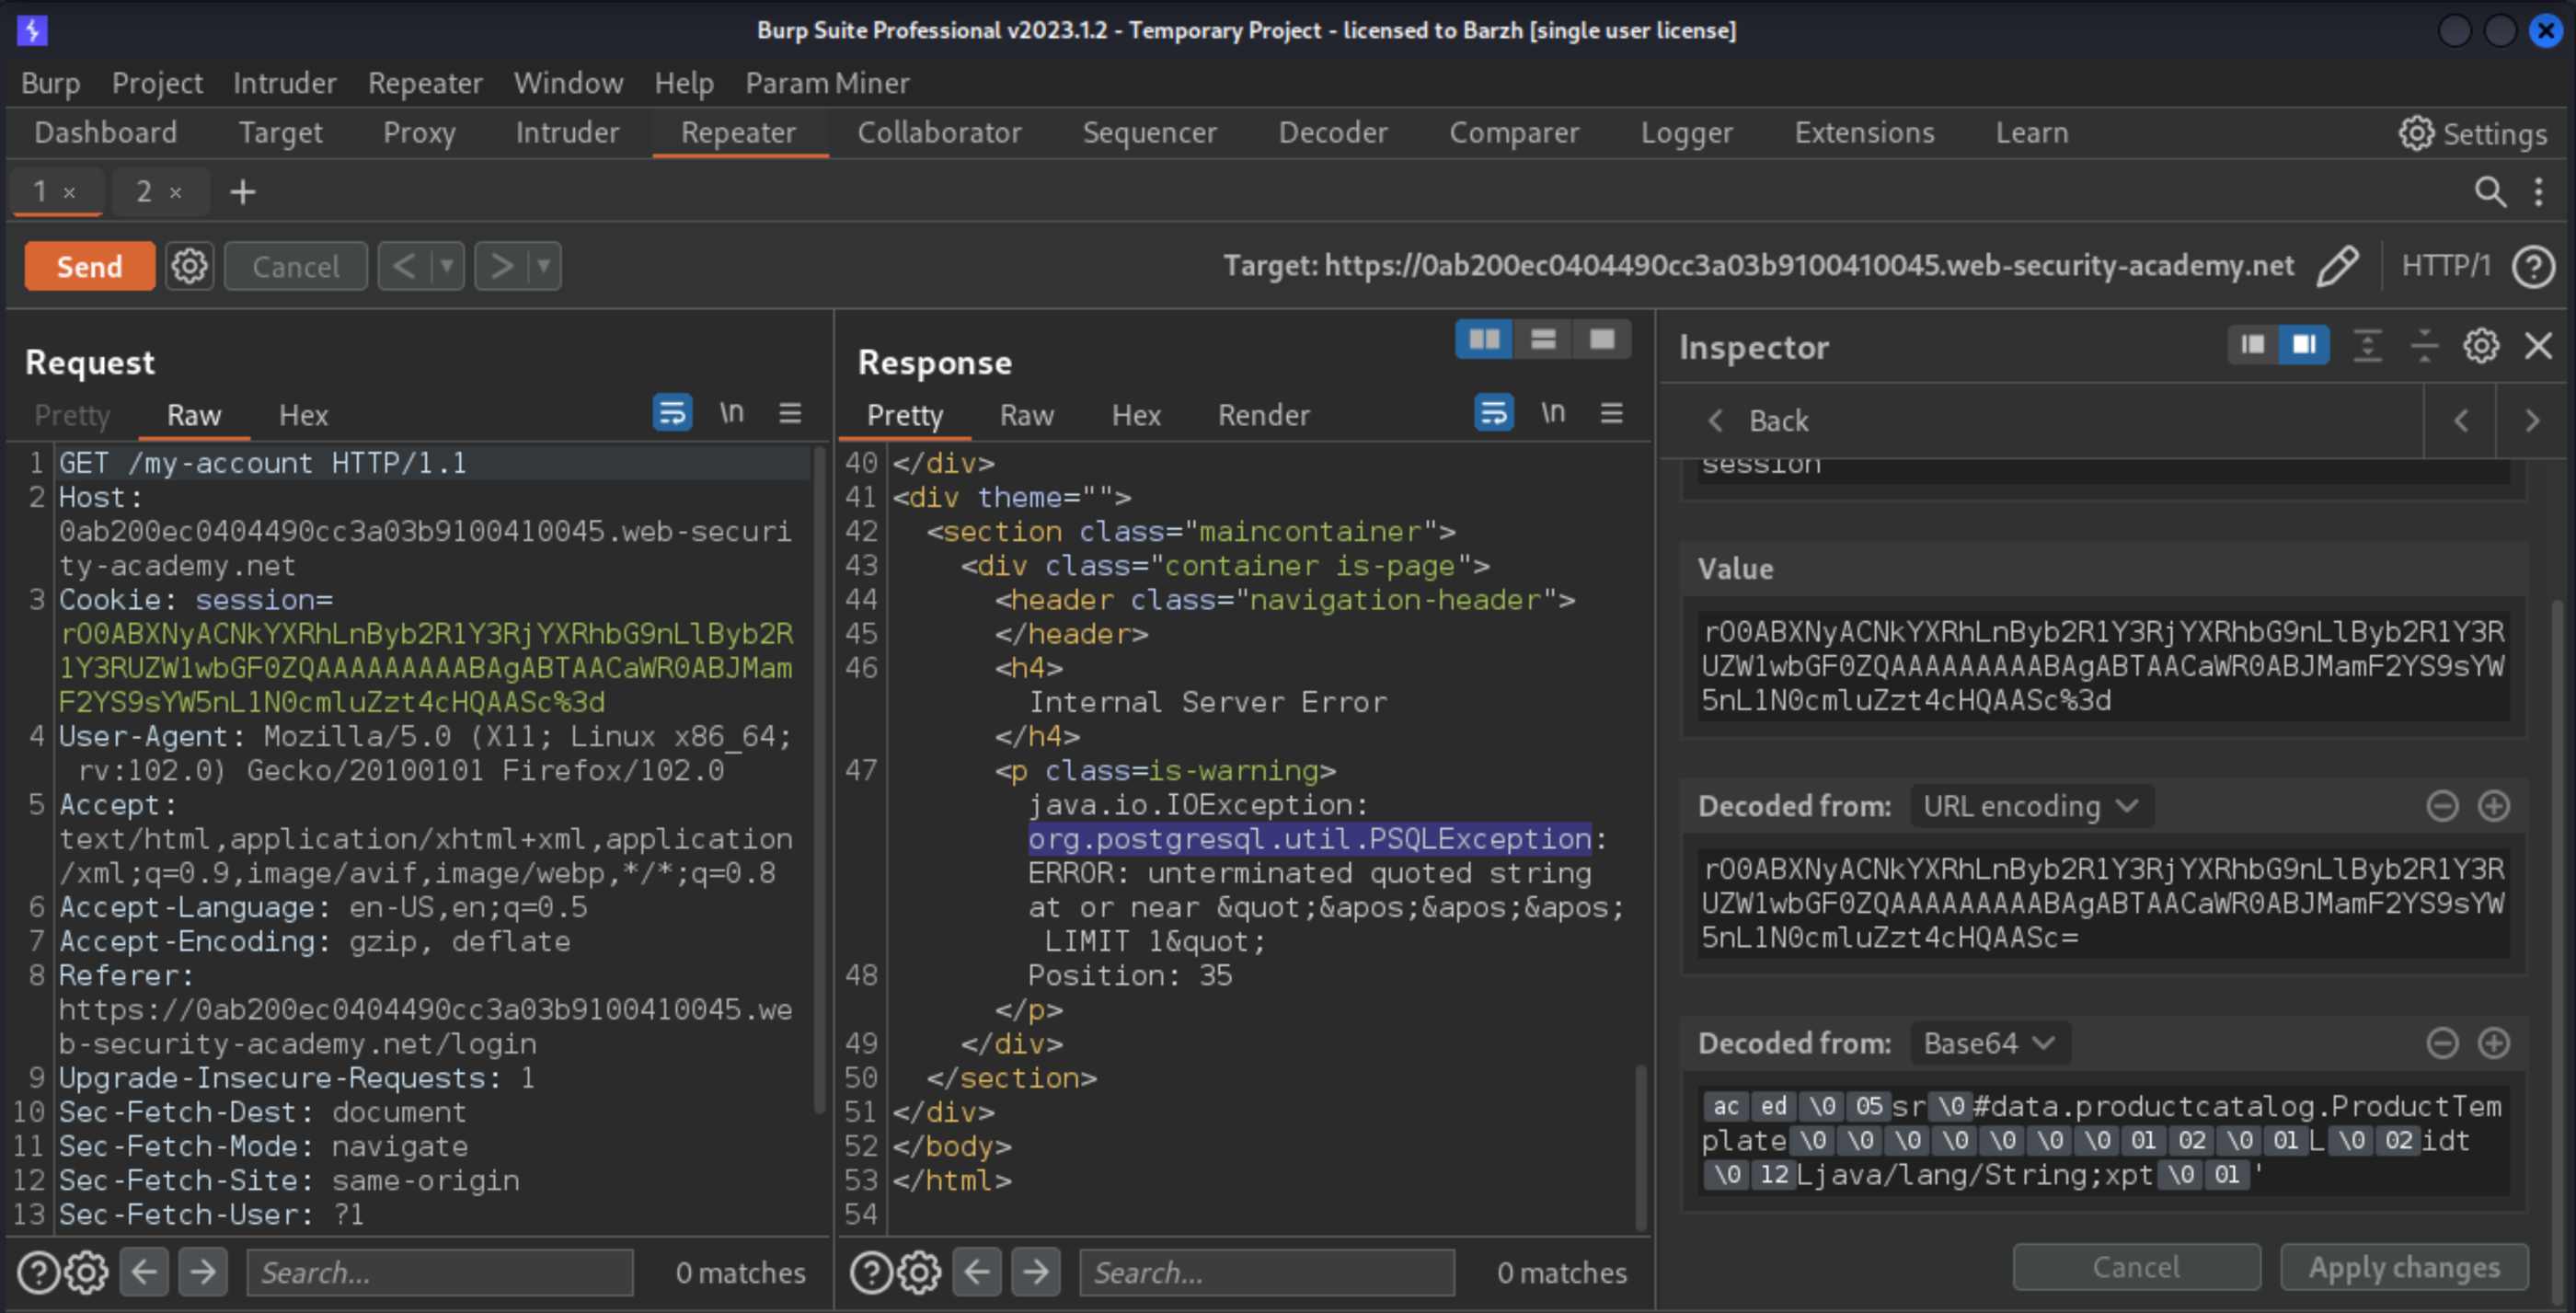Open the URL encoding decode dropdown

coord(2031,806)
